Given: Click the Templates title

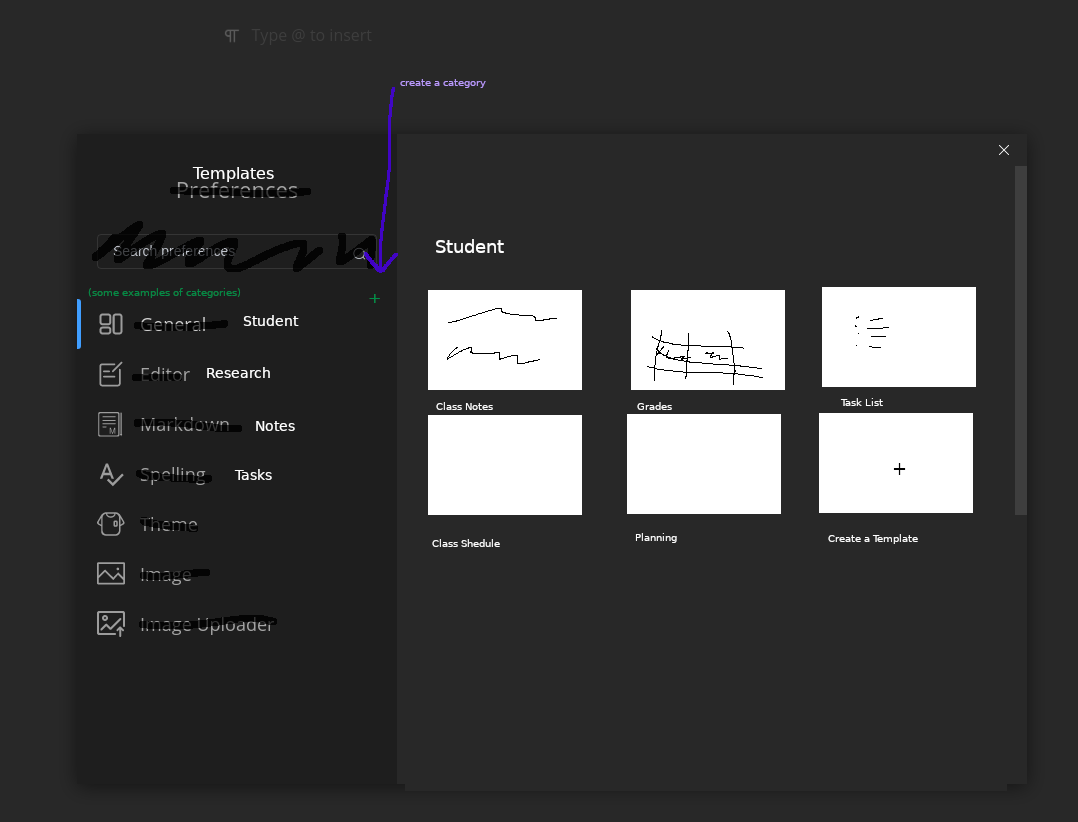Looking at the screenshot, I should coord(233,173).
